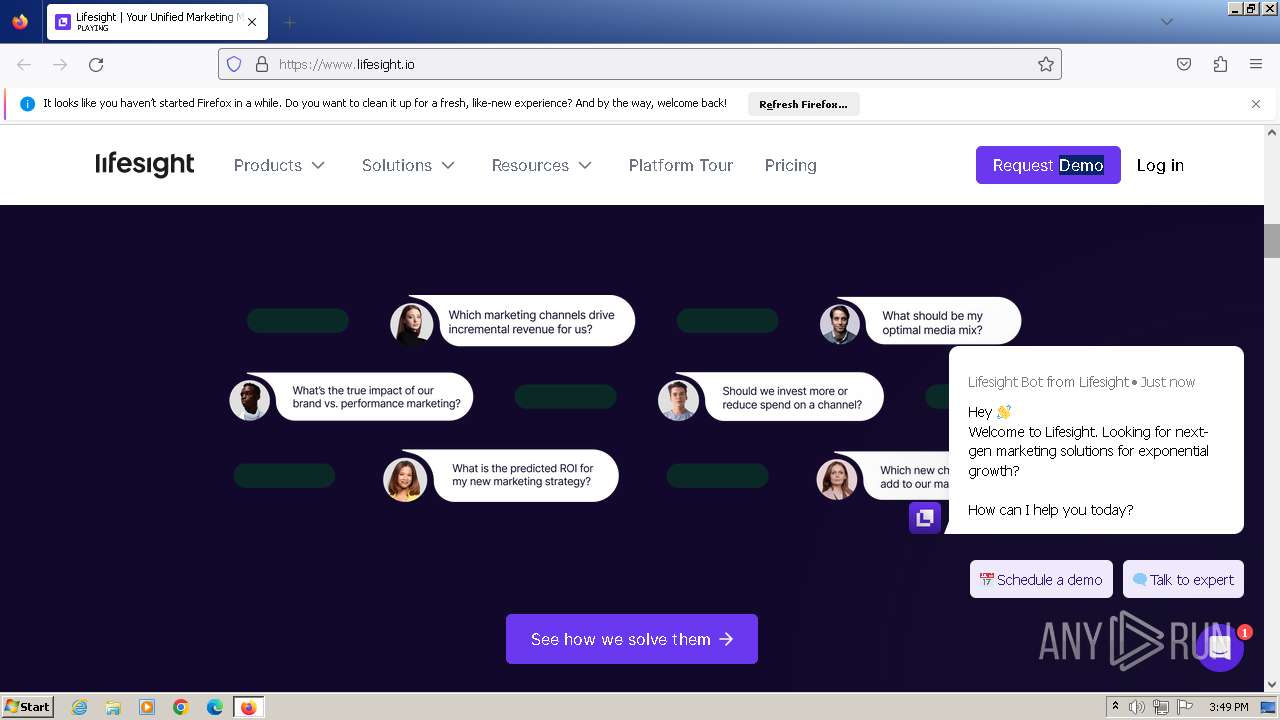Image resolution: width=1280 pixels, height=720 pixels.
Task: Launch Google Chrome from the taskbar
Action: (x=181, y=707)
